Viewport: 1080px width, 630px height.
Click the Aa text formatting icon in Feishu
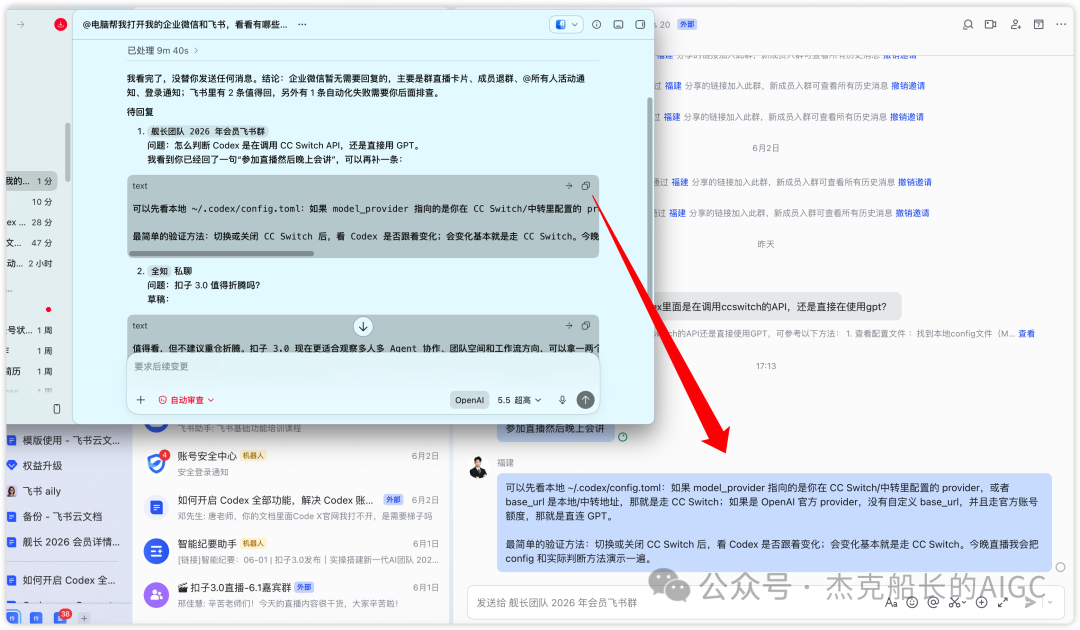(891, 602)
